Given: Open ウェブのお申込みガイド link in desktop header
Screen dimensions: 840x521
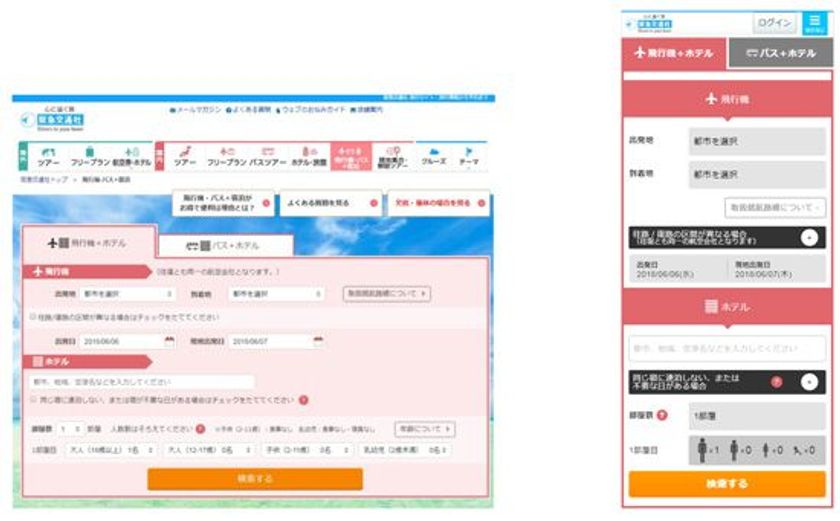Looking at the screenshot, I should click(311, 110).
